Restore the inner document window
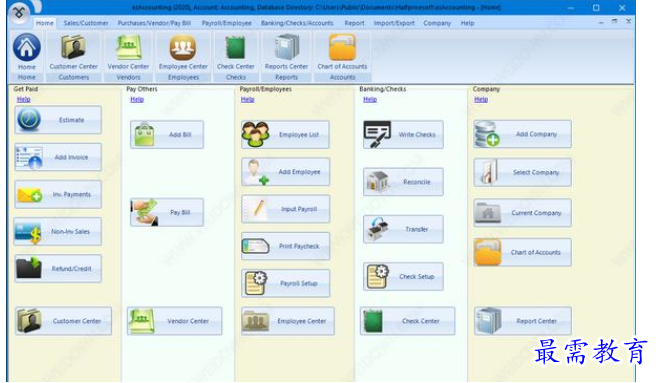 coord(614,21)
